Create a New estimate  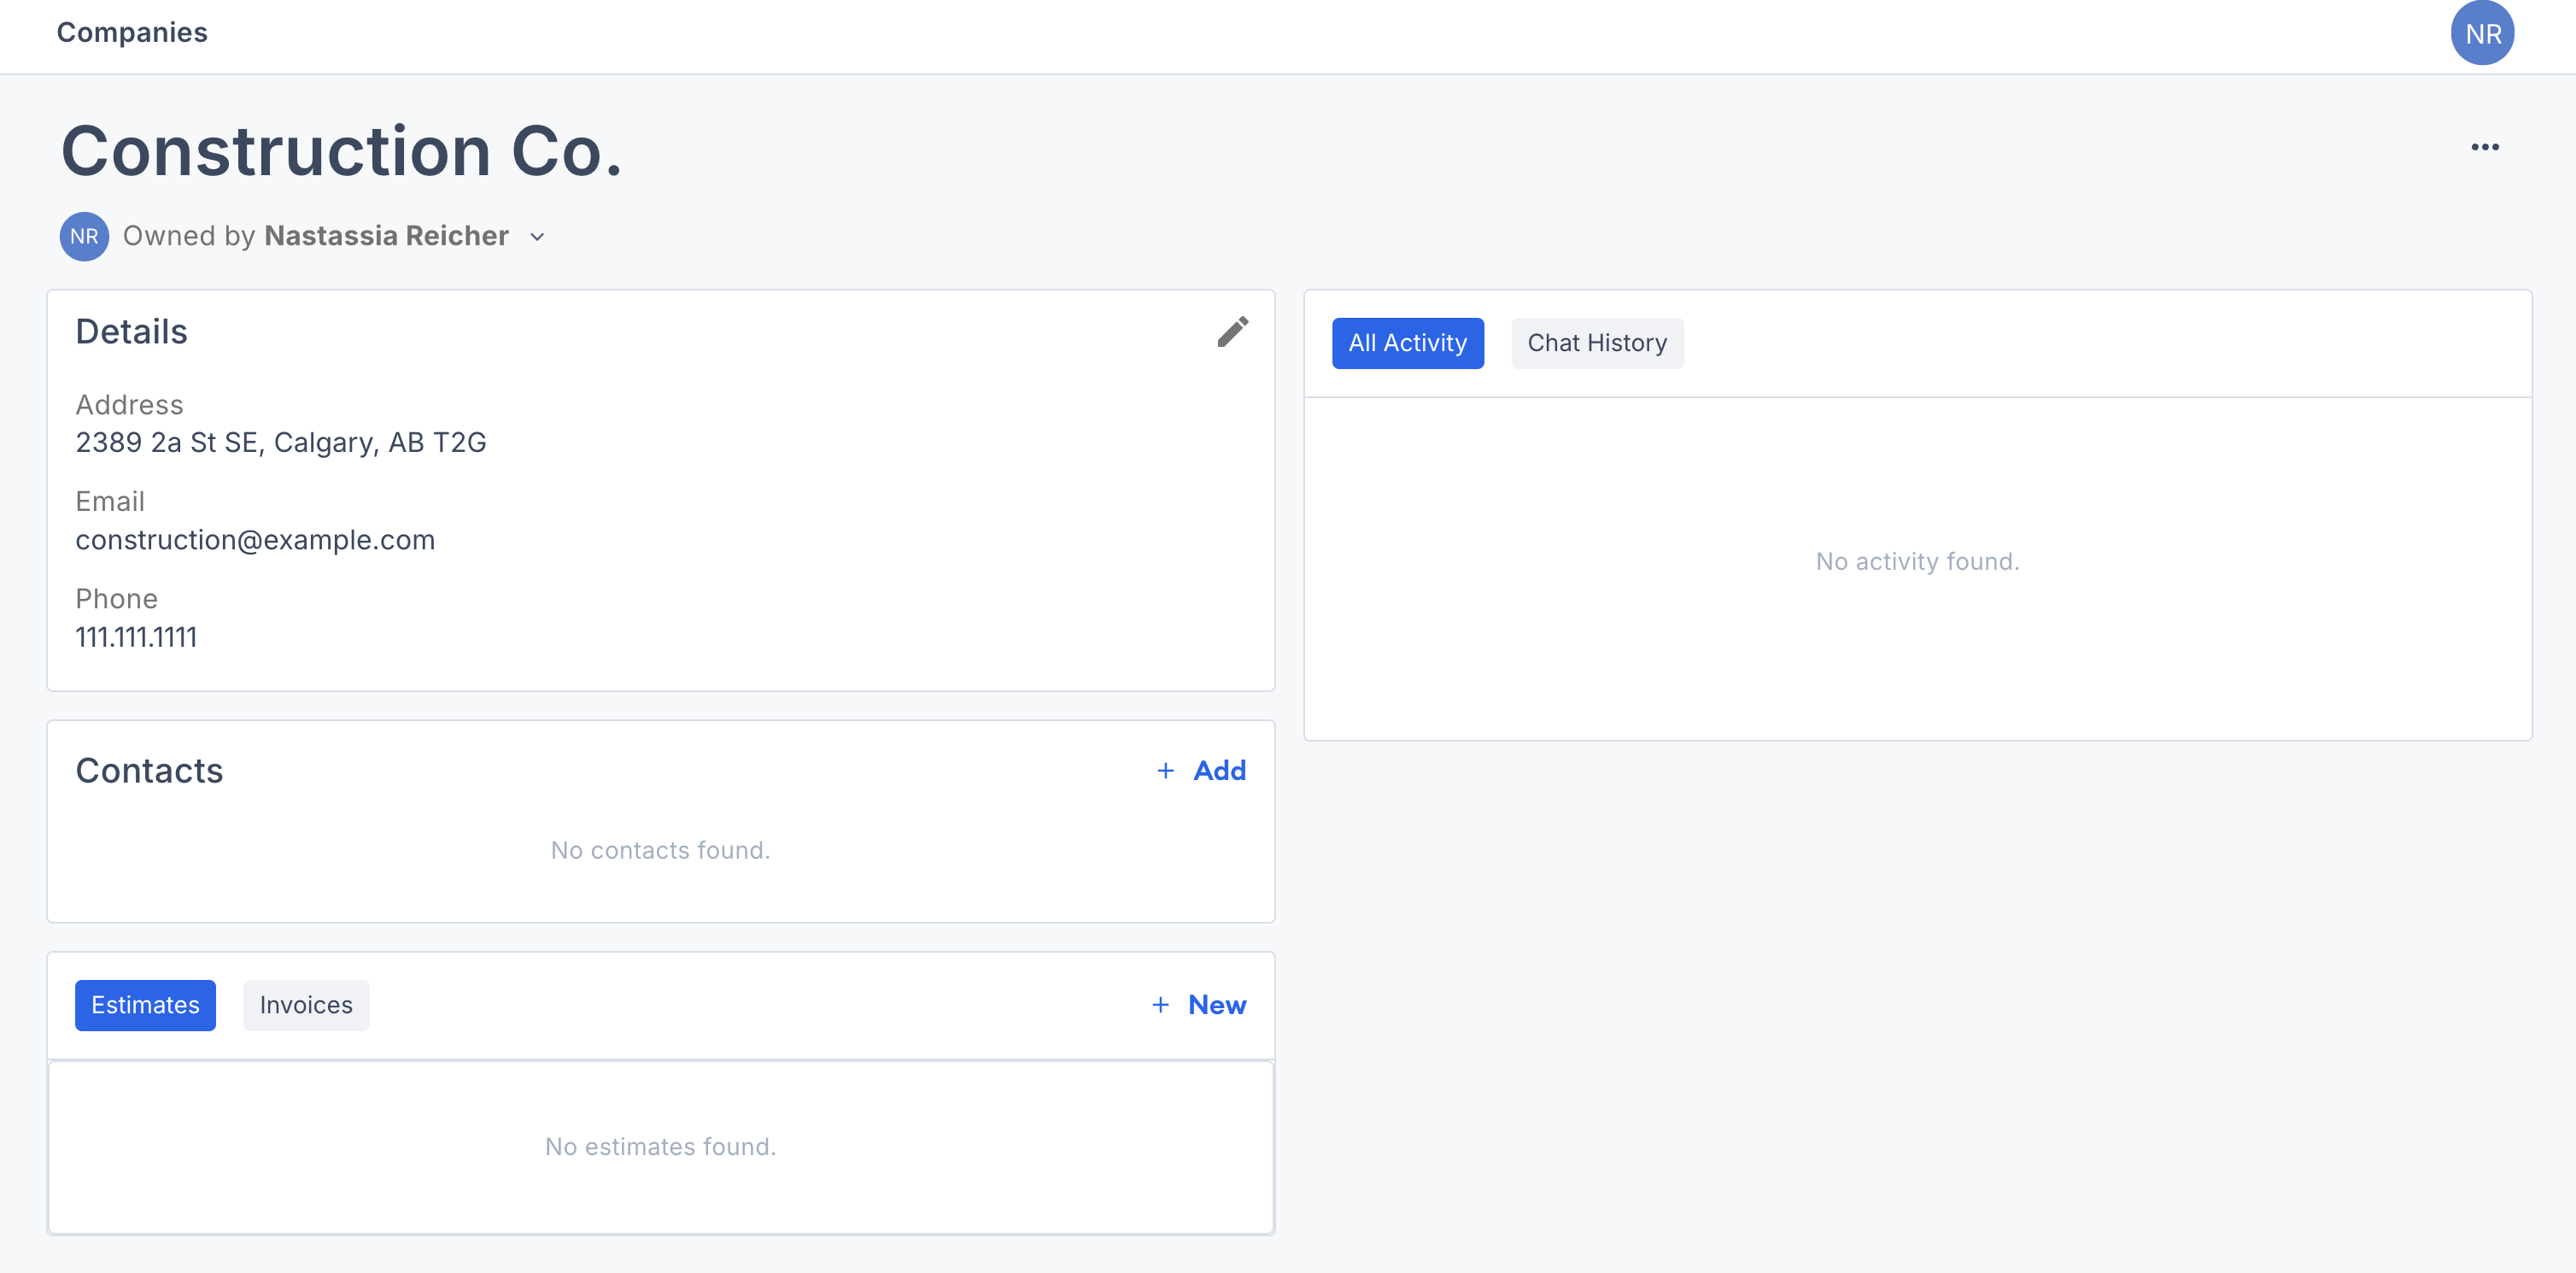click(1198, 1005)
